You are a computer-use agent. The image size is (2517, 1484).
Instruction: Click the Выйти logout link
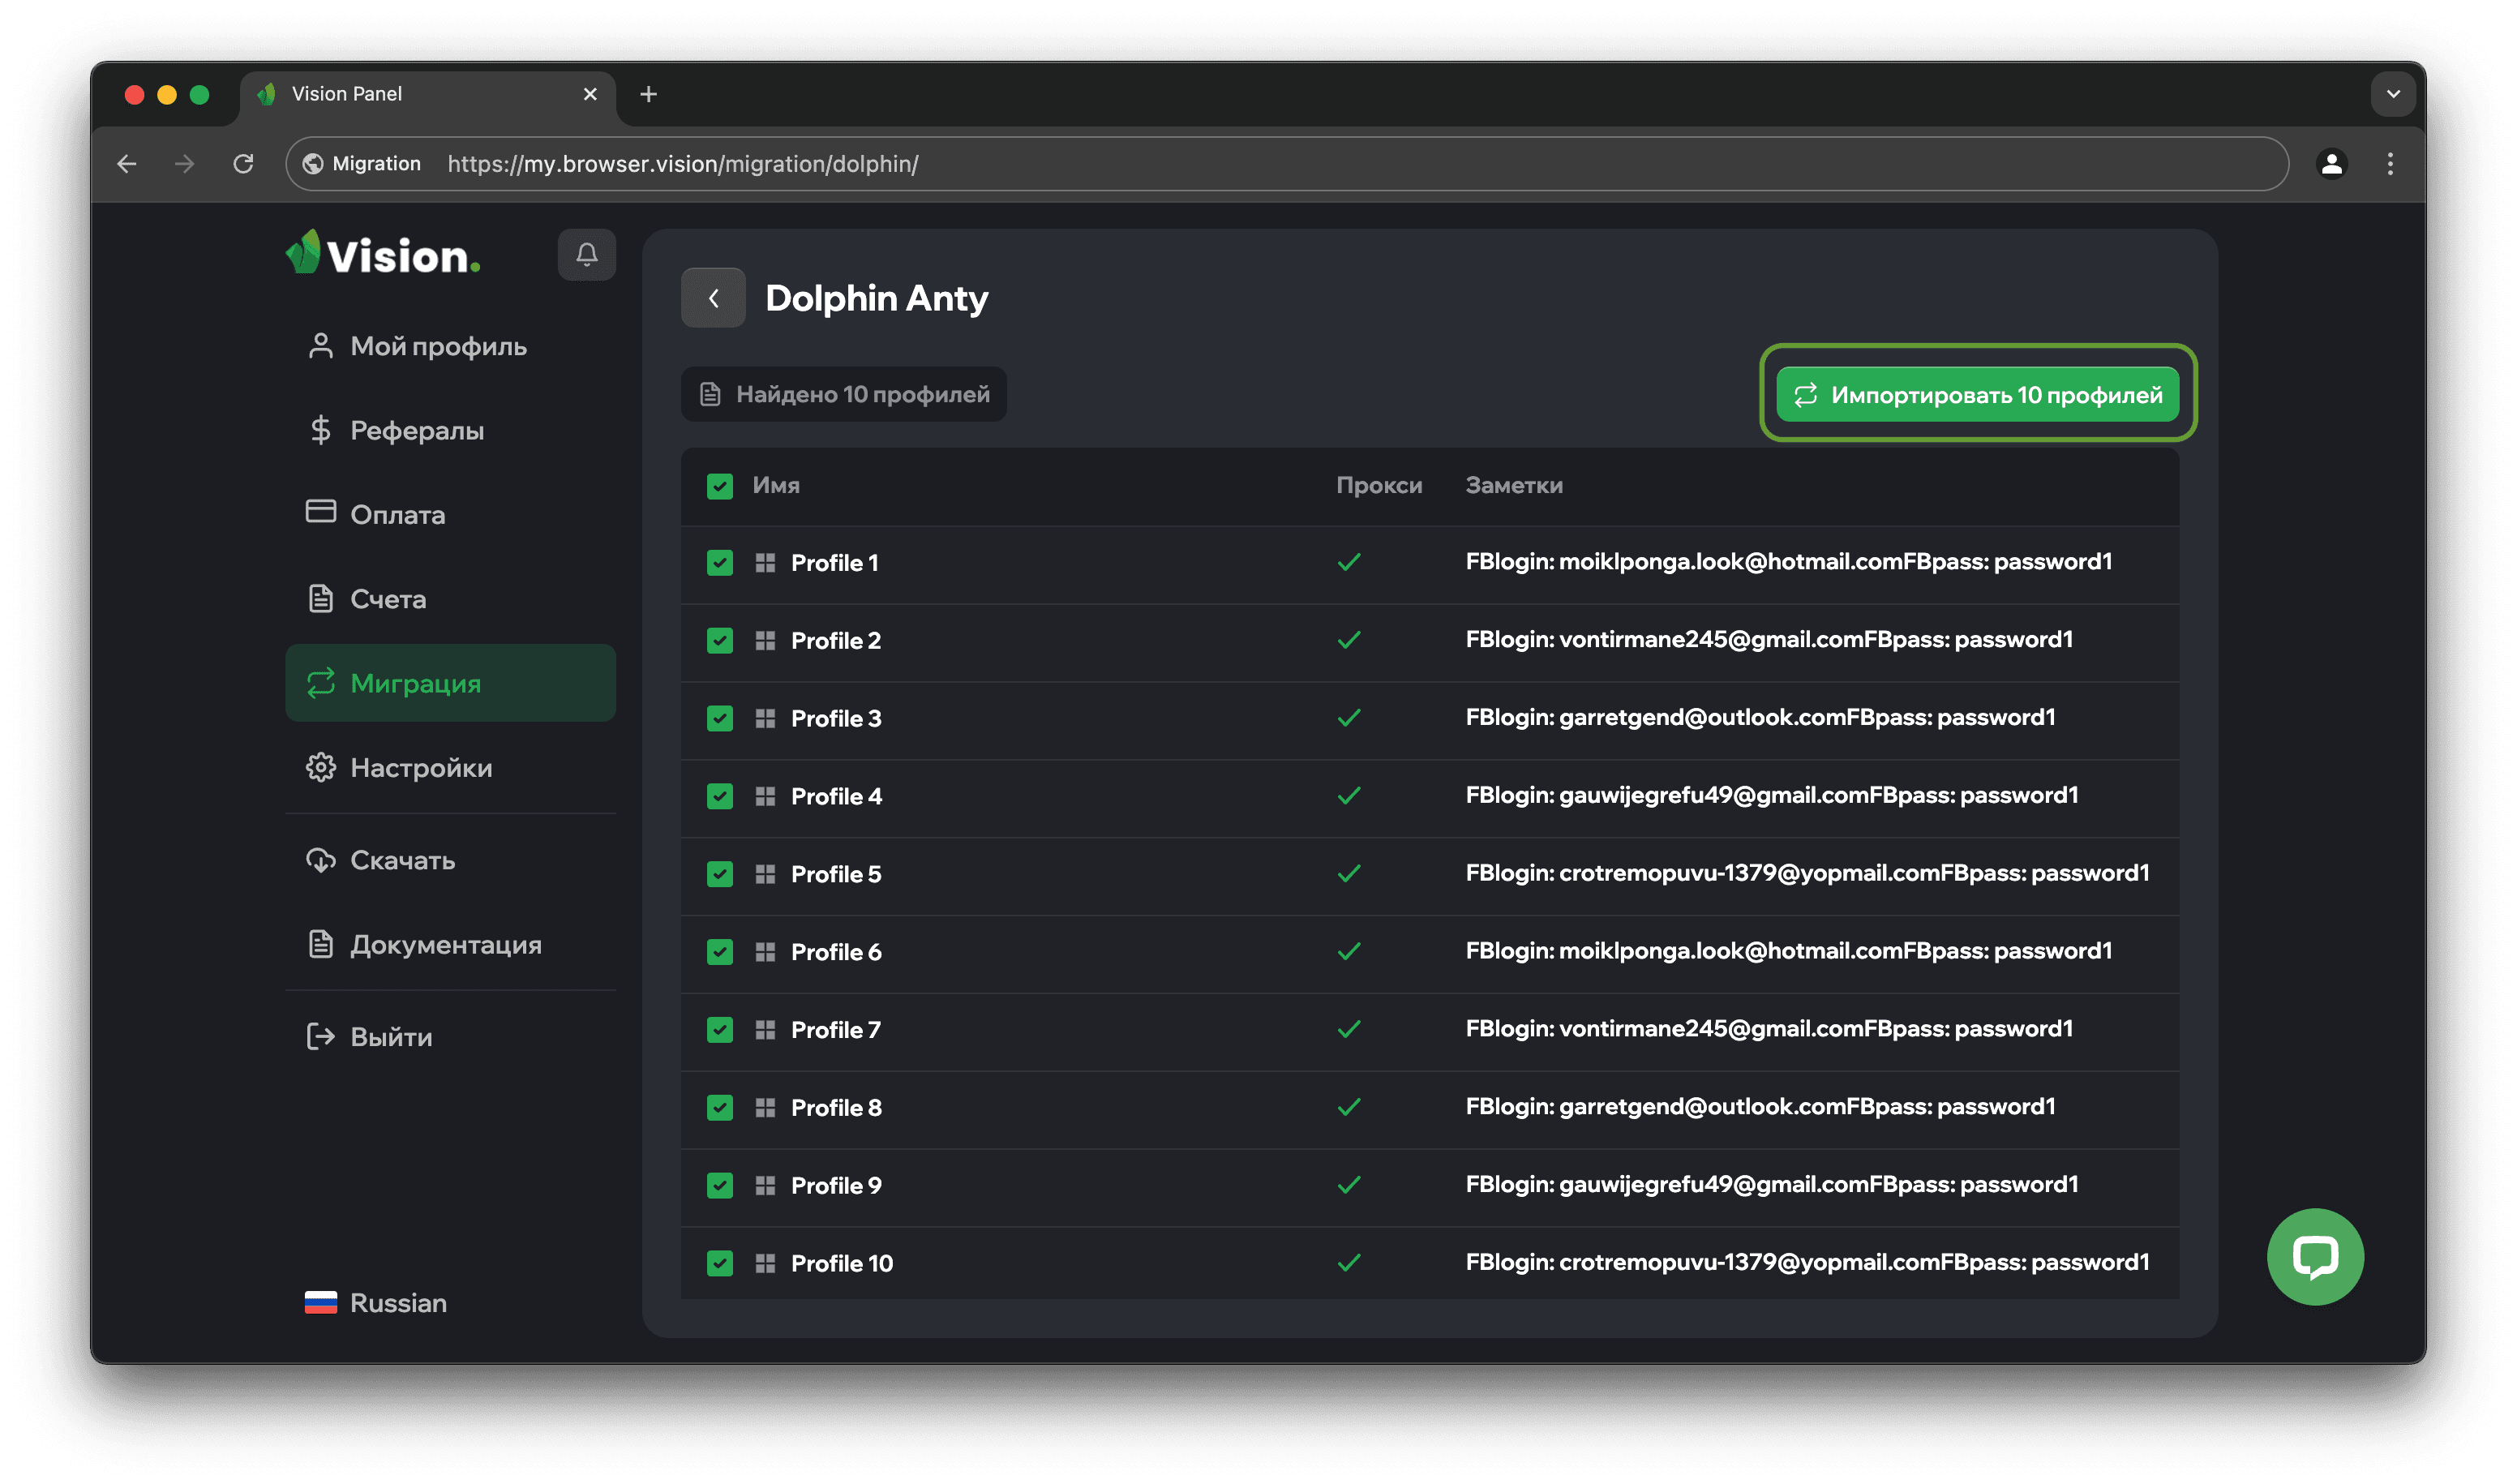click(390, 1036)
